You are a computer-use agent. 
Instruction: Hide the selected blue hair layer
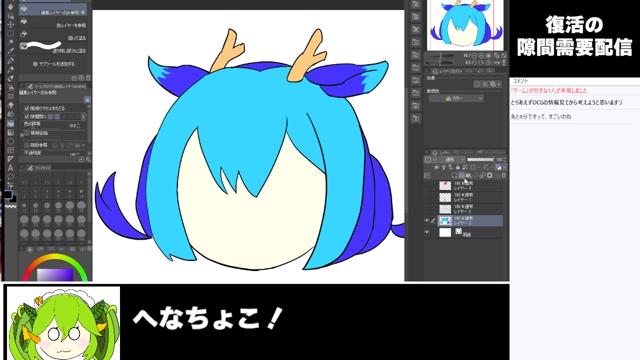427,220
